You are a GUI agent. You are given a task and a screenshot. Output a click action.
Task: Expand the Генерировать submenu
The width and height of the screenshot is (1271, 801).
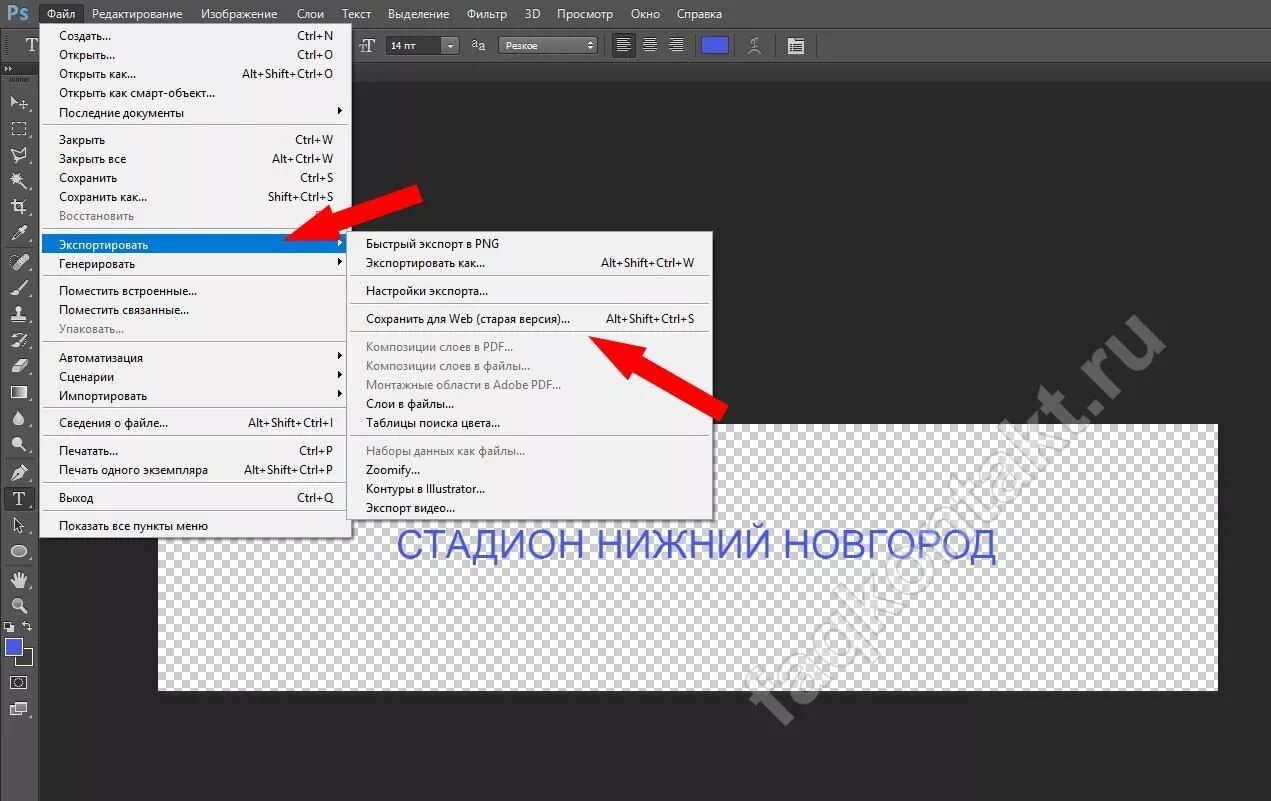pos(195,264)
